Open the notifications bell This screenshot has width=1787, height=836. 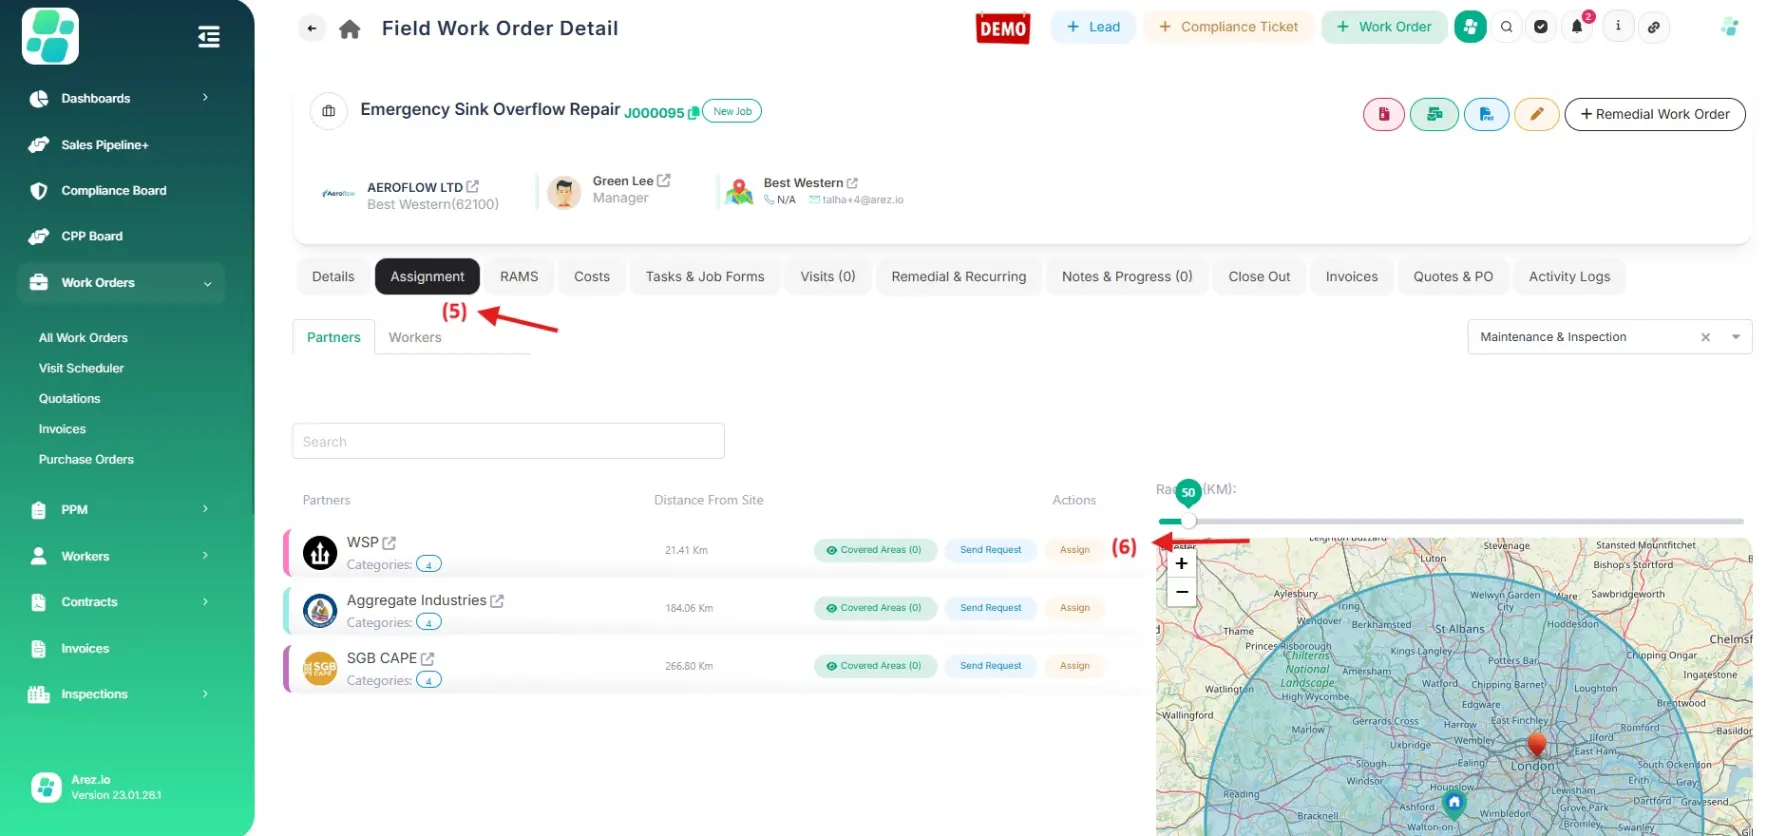click(1577, 27)
